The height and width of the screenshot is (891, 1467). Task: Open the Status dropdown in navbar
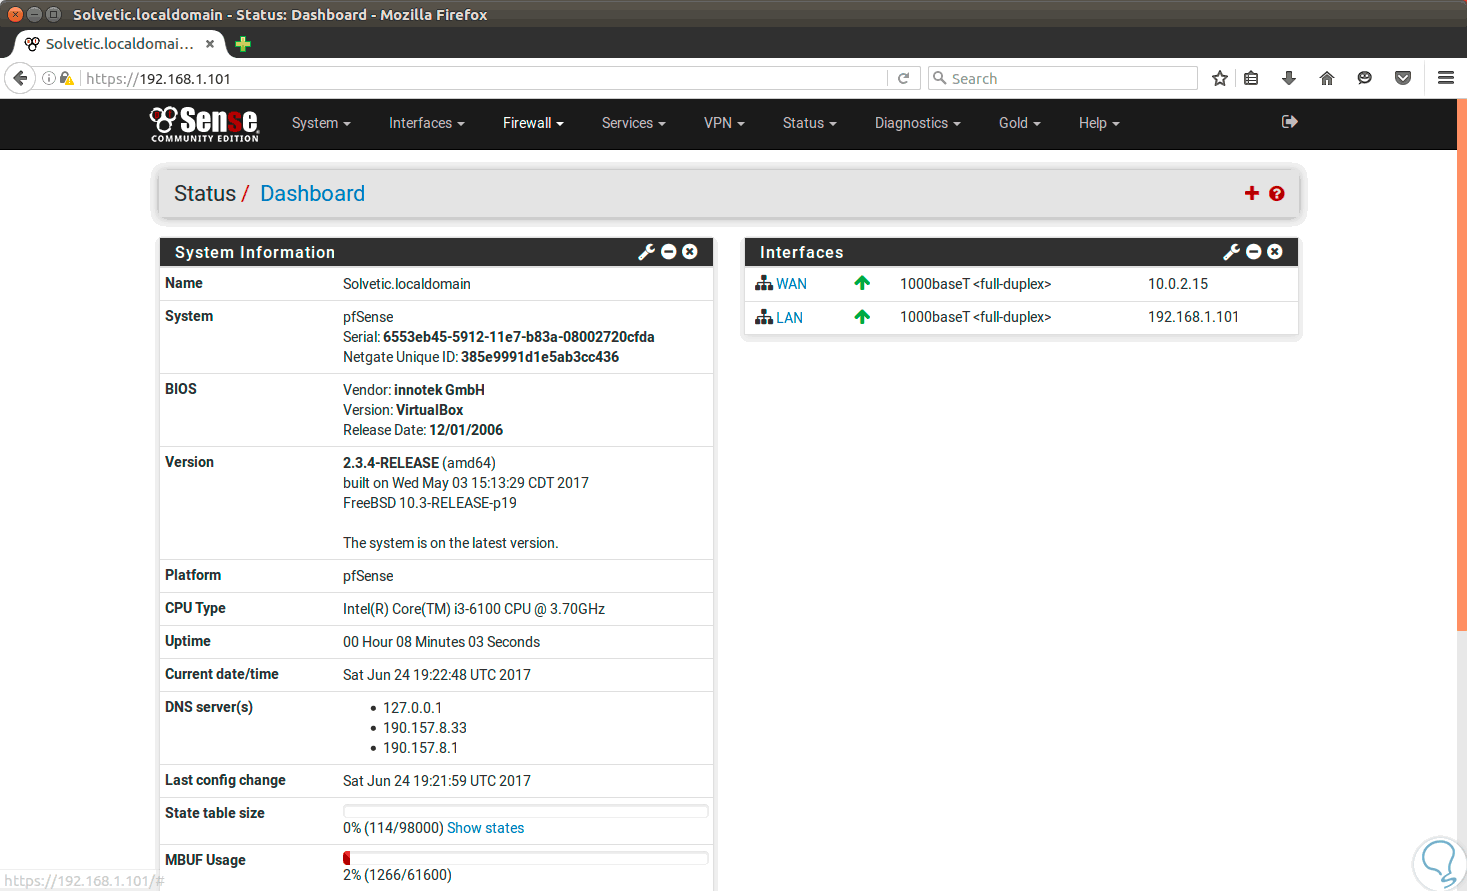pyautogui.click(x=810, y=123)
